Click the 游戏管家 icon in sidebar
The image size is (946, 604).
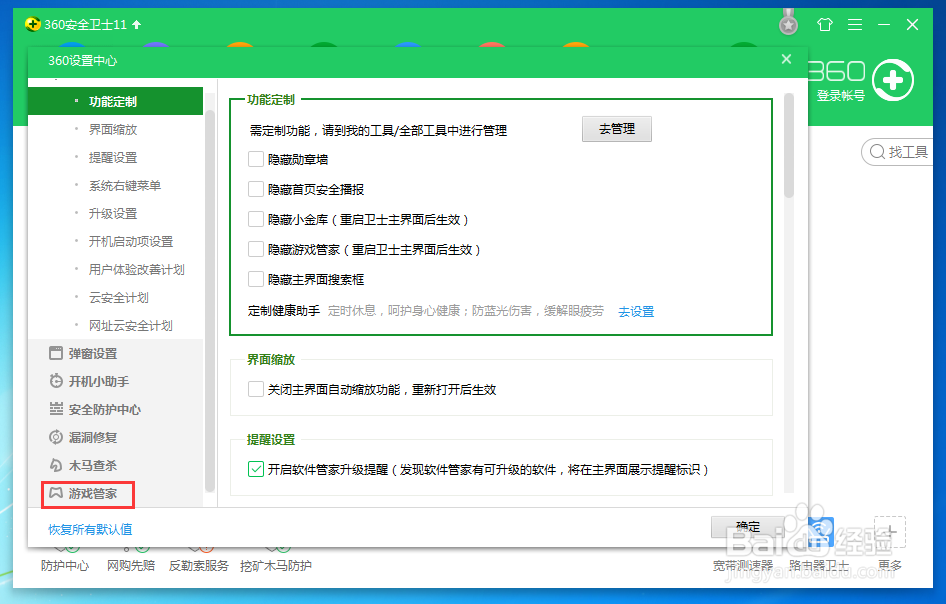coord(56,493)
